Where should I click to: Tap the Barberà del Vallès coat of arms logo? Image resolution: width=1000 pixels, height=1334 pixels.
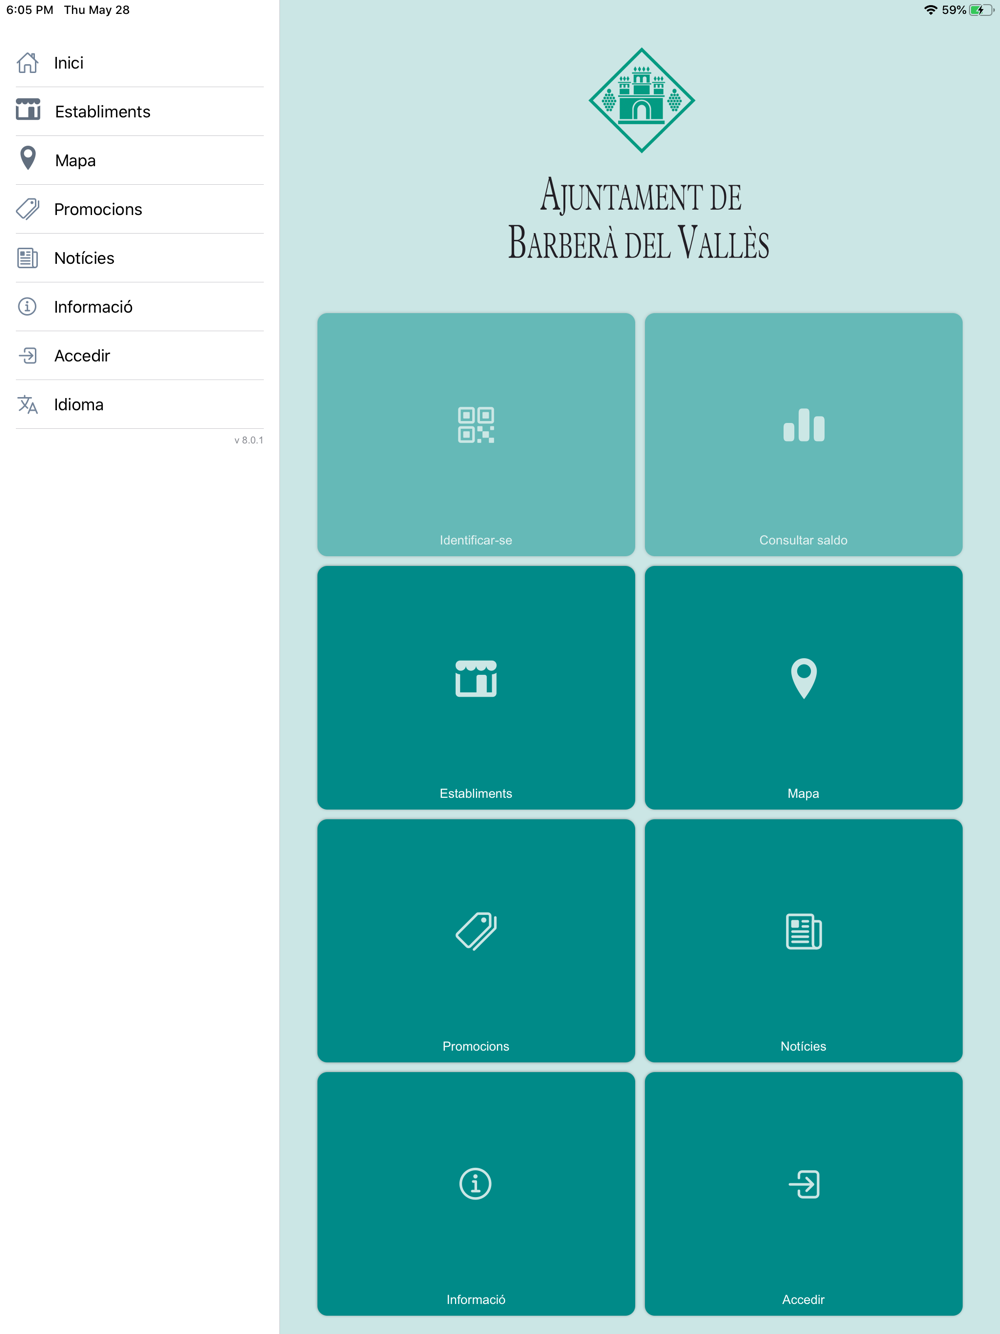pyautogui.click(x=641, y=100)
